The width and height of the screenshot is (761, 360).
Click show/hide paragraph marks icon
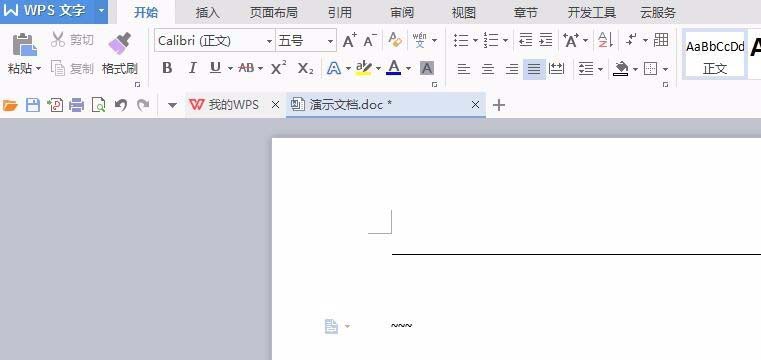point(632,40)
